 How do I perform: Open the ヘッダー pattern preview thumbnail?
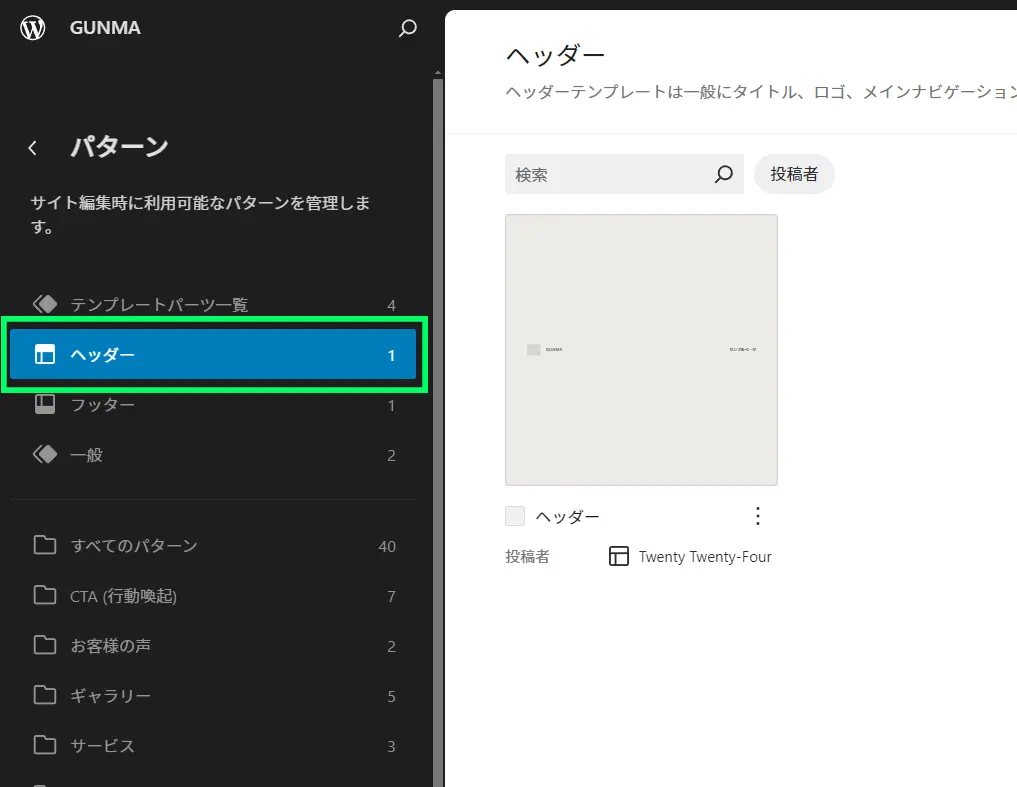pos(641,350)
